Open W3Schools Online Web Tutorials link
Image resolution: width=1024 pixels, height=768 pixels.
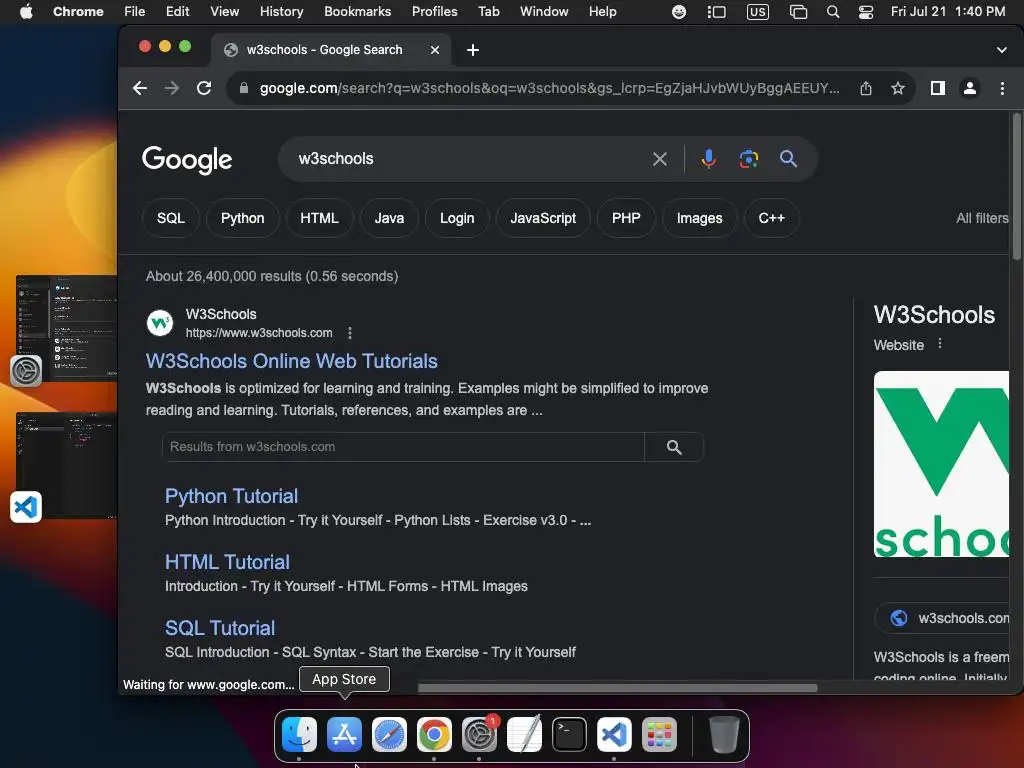point(291,361)
